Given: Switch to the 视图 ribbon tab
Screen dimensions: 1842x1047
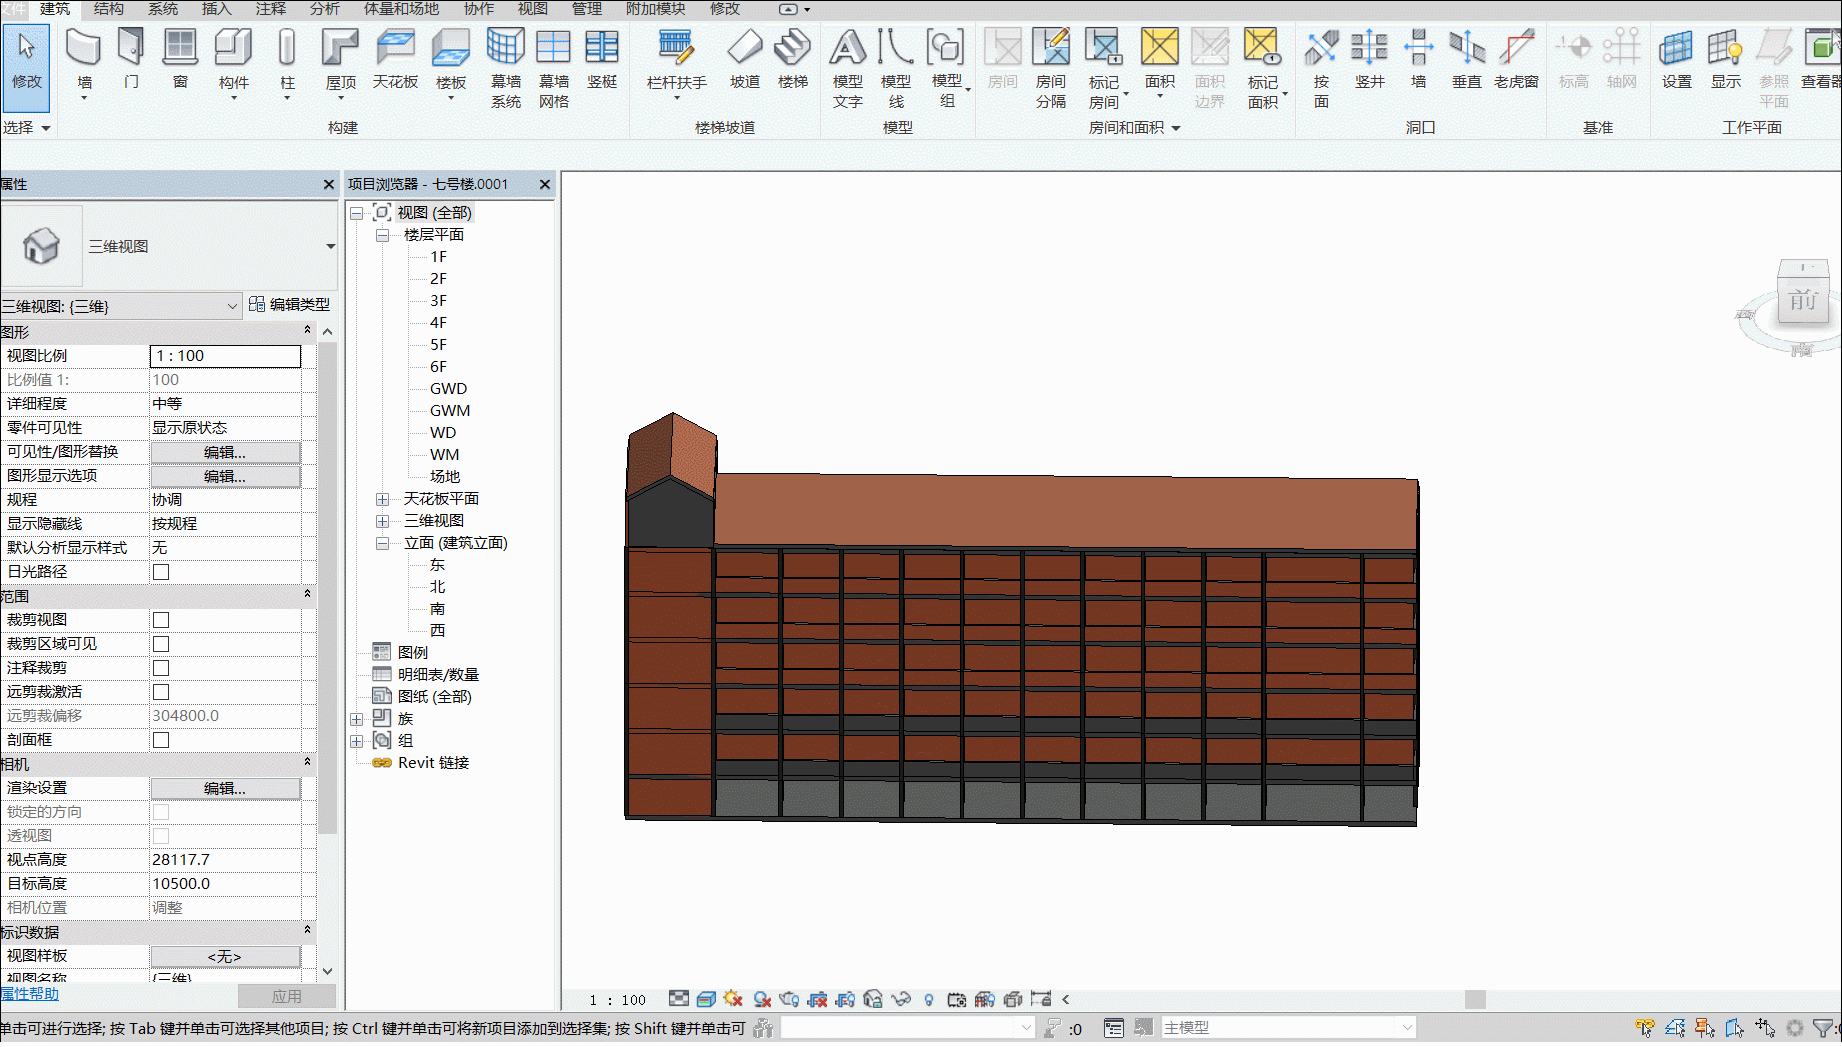Looking at the screenshot, I should (532, 9).
